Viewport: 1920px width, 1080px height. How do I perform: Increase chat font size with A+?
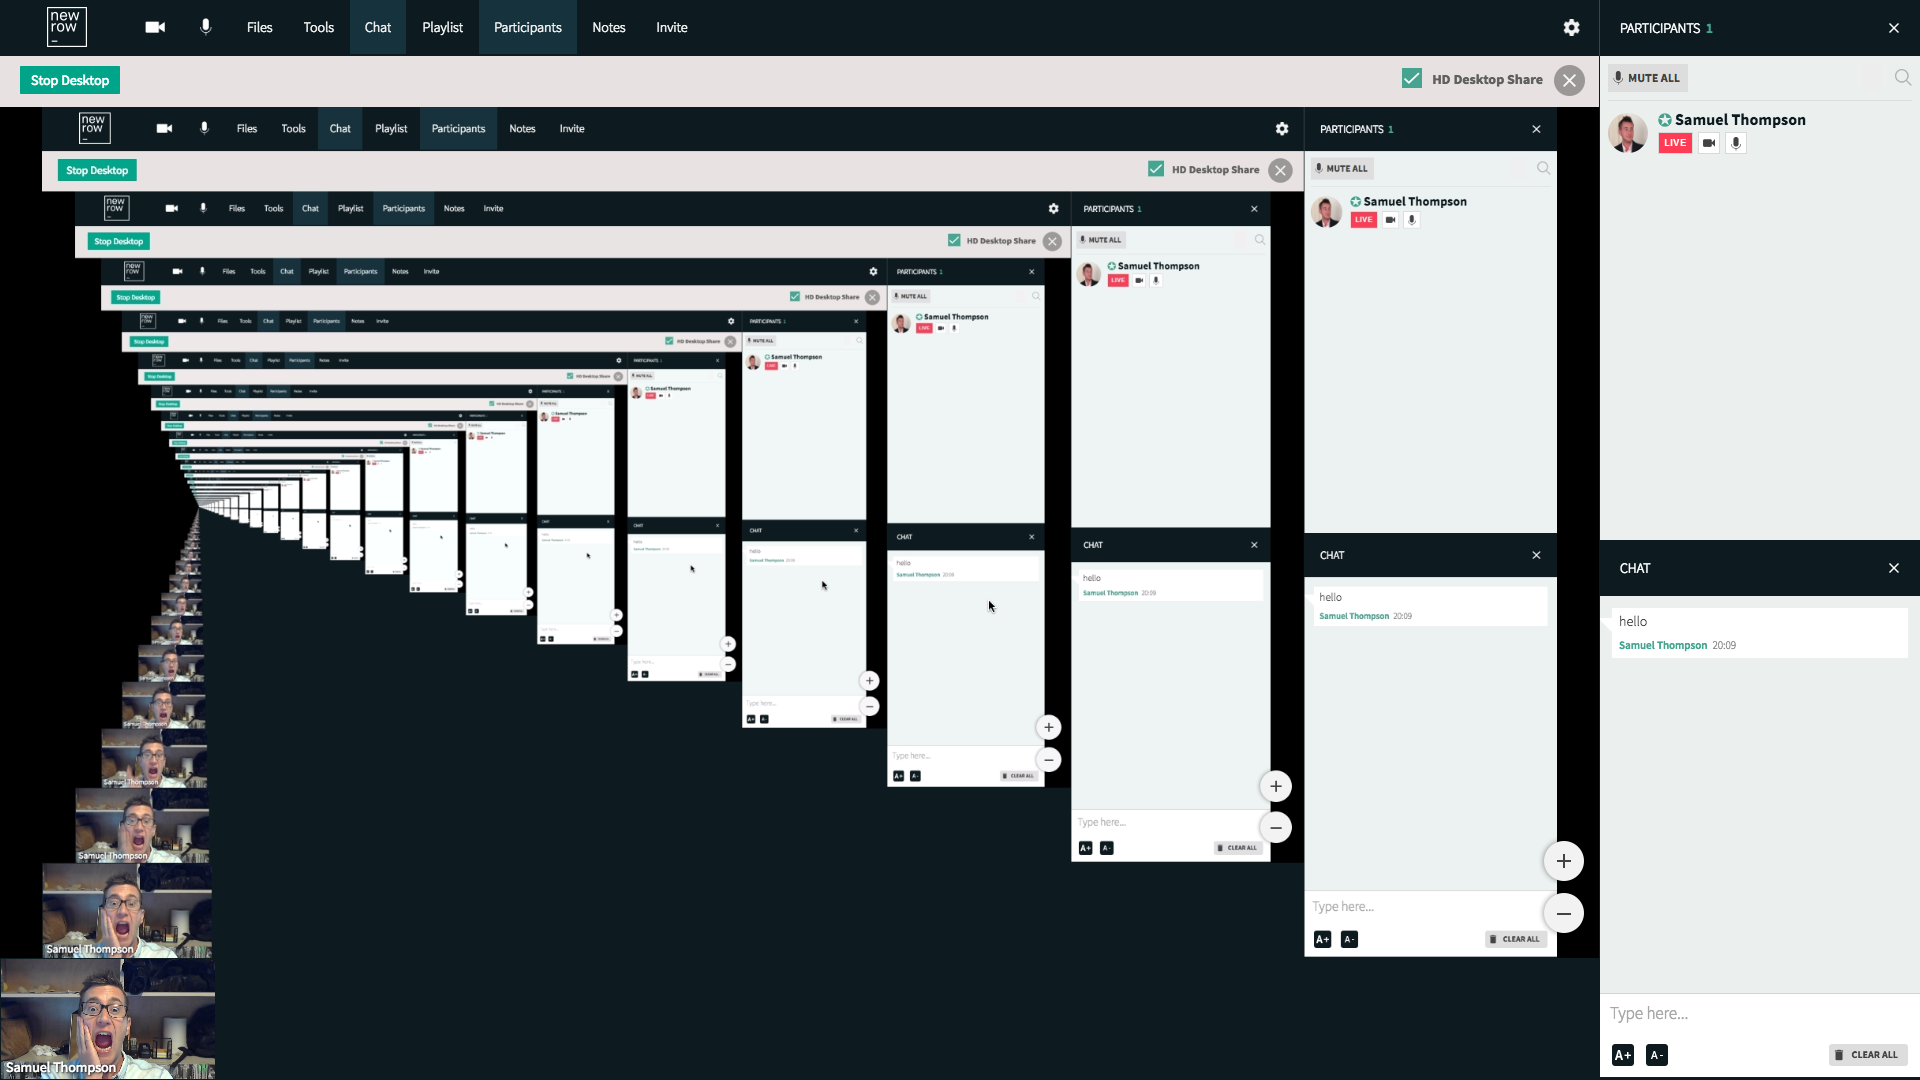click(1623, 1055)
